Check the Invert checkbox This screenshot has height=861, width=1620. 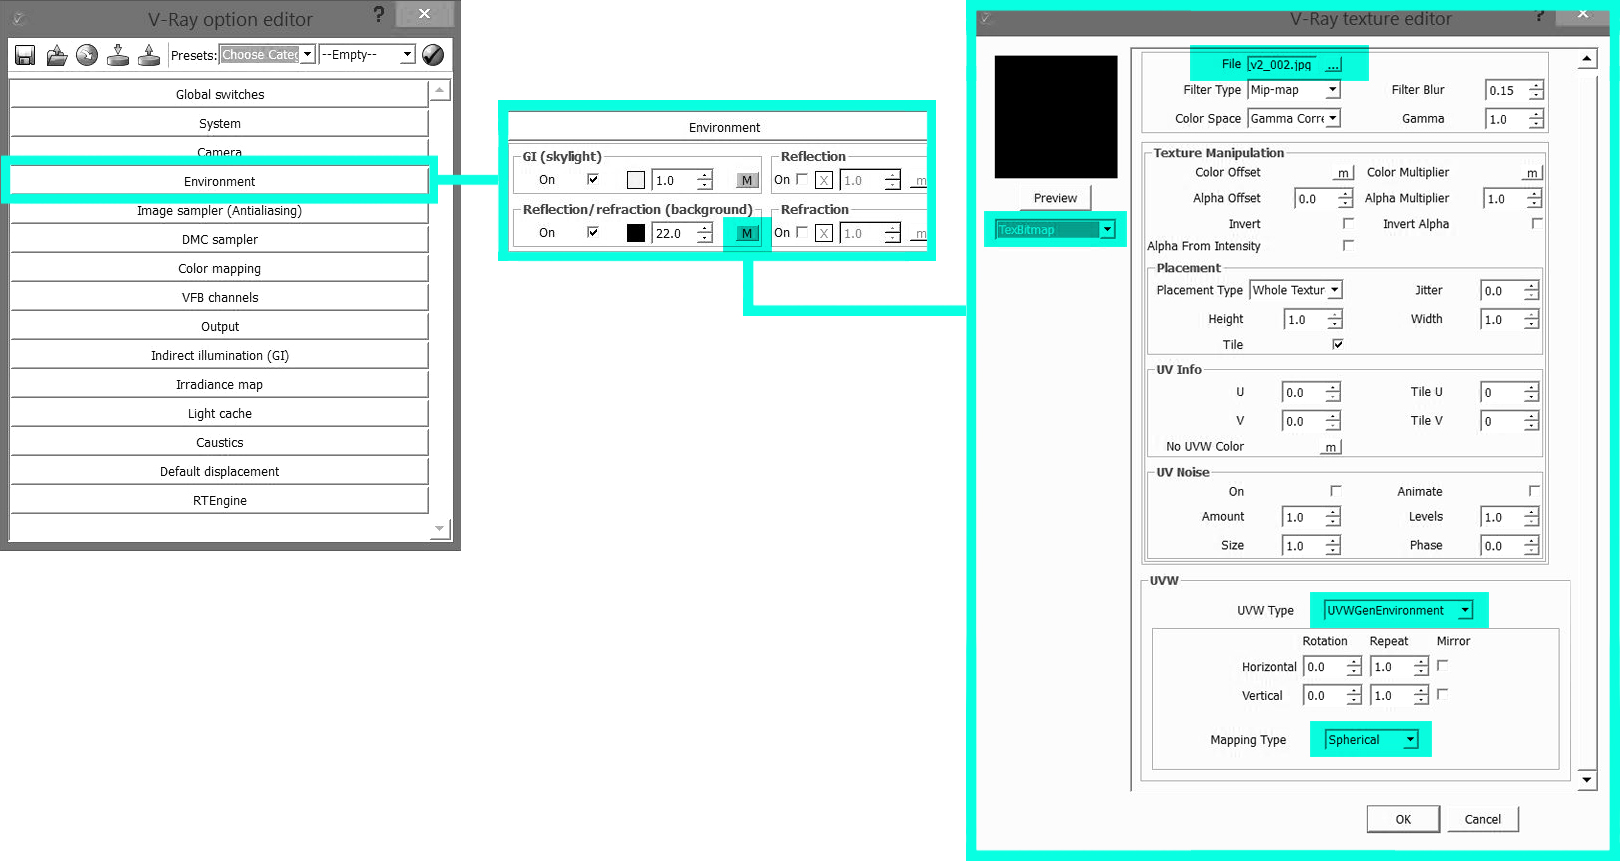[1348, 223]
